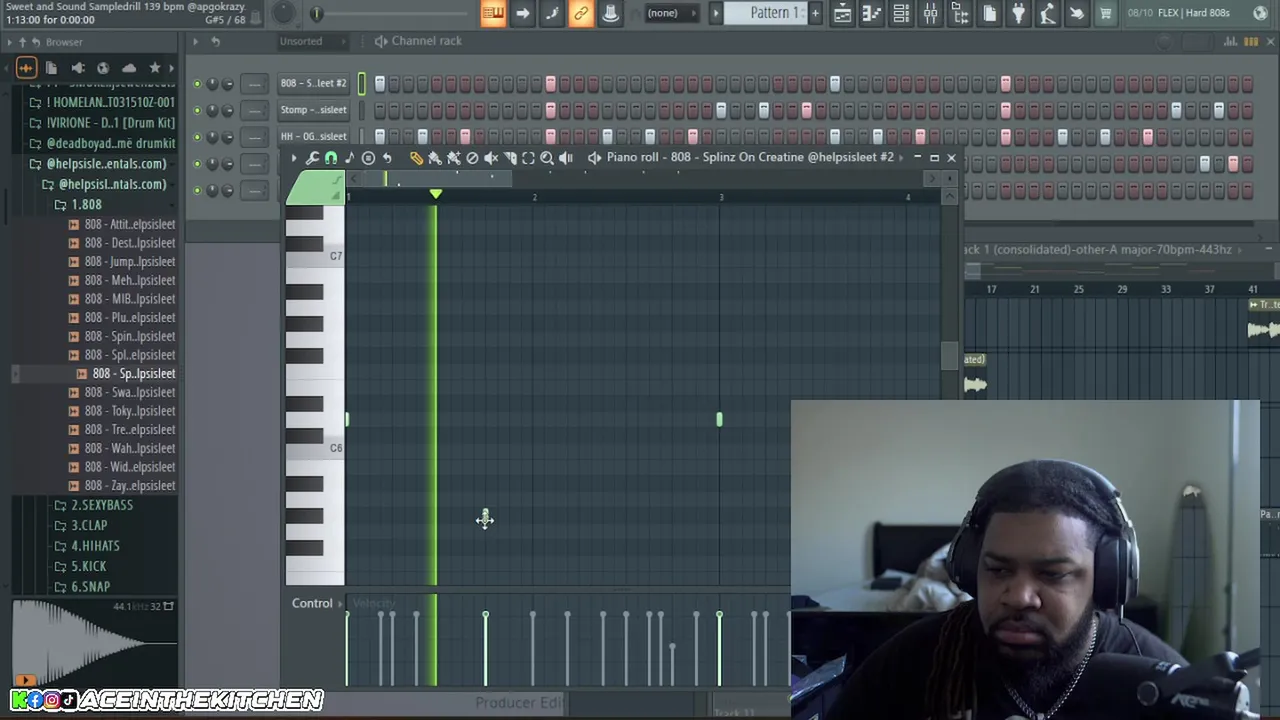Open the piano roll main menu arrow

(293, 158)
